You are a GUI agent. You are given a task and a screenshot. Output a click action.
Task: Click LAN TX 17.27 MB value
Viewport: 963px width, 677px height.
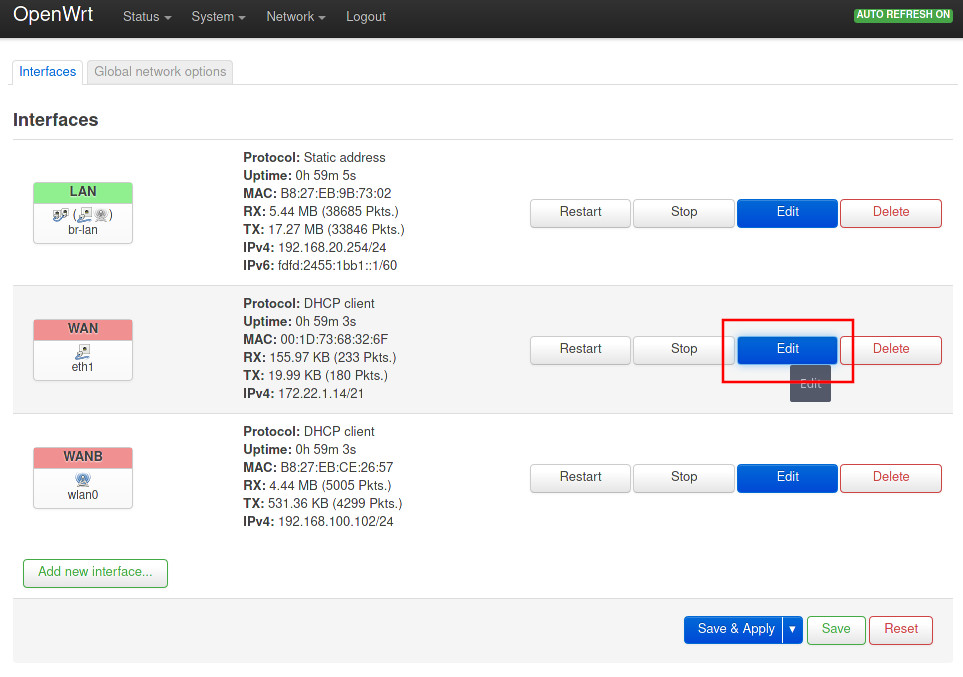pos(337,230)
